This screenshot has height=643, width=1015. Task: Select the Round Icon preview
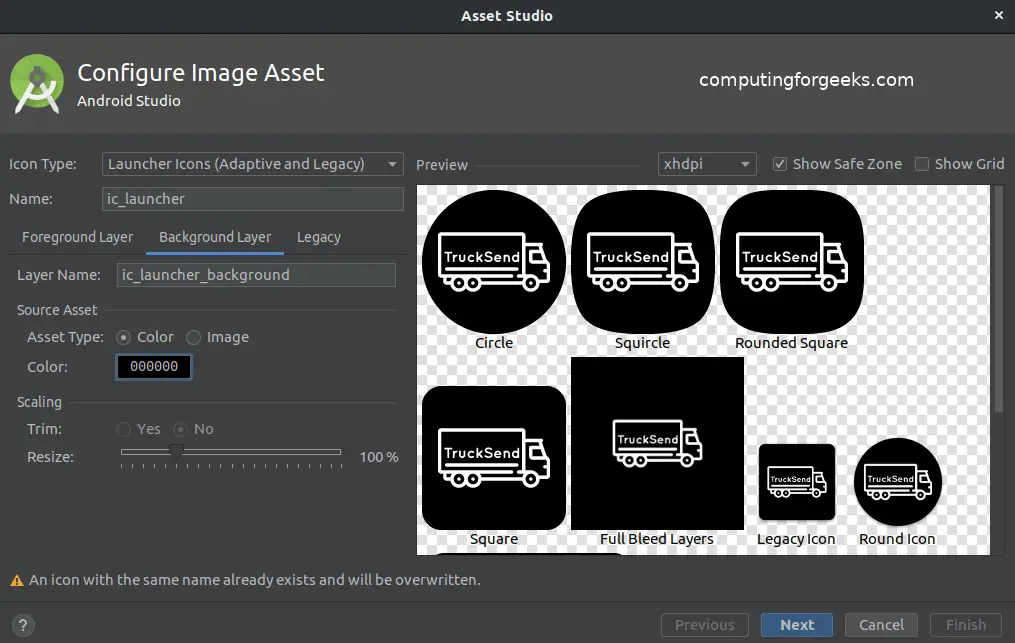(x=898, y=482)
